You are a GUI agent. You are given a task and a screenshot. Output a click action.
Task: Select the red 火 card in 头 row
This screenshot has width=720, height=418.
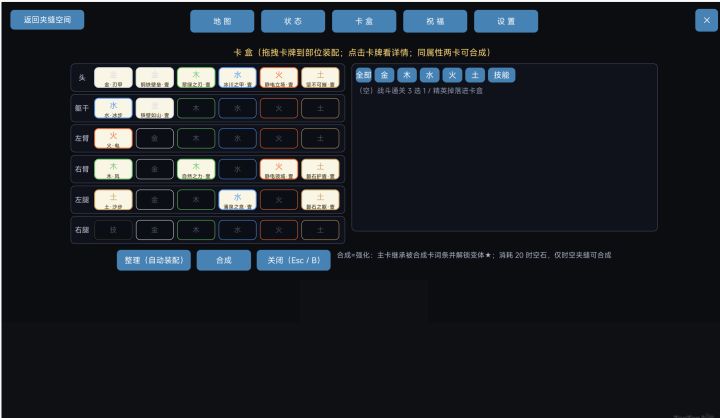(279, 78)
